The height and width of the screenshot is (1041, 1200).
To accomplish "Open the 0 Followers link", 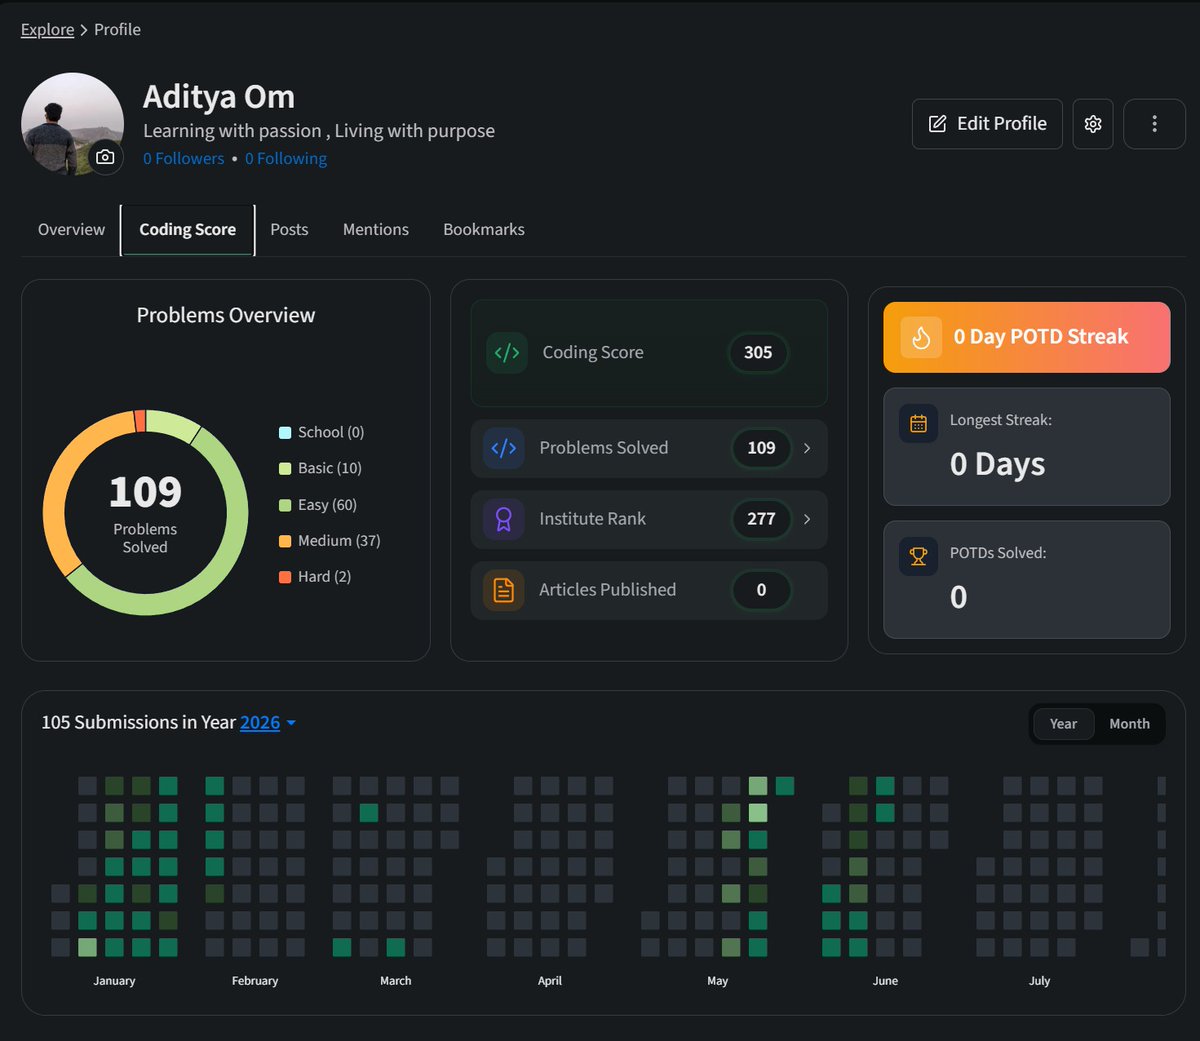I will tap(183, 158).
